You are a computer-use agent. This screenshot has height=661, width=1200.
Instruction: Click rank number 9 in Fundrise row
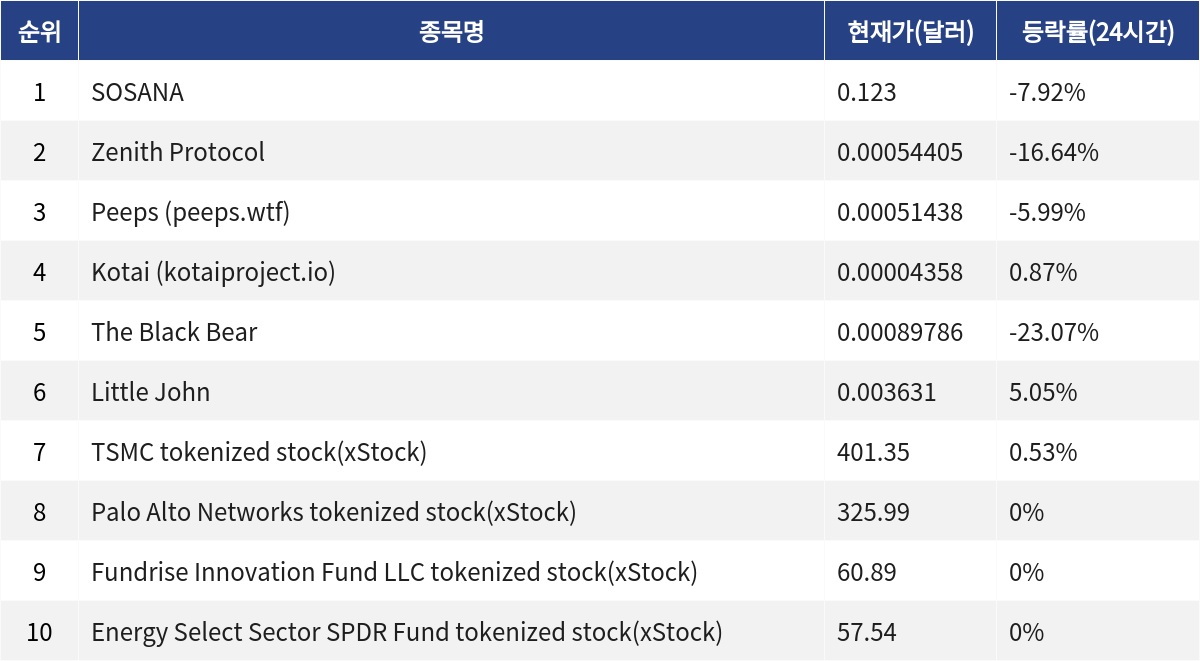[39, 573]
